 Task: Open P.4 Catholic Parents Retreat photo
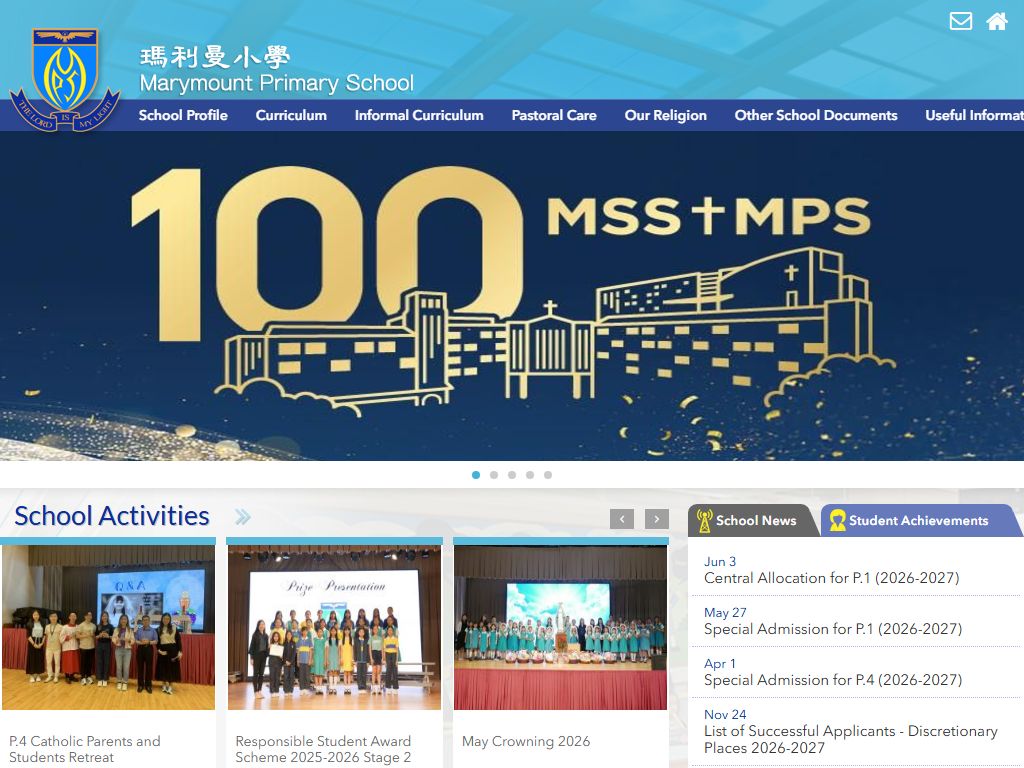[108, 628]
